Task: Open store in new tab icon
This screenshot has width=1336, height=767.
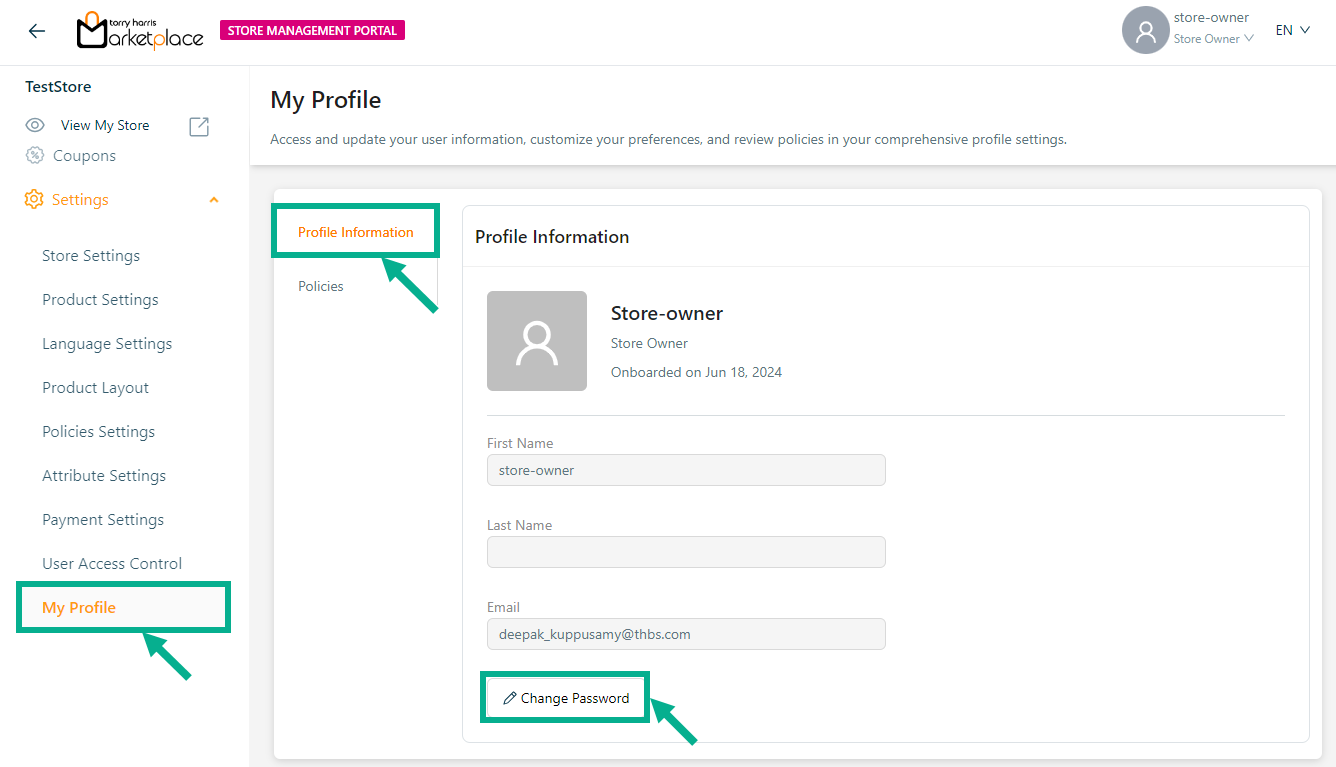Action: coord(199,126)
